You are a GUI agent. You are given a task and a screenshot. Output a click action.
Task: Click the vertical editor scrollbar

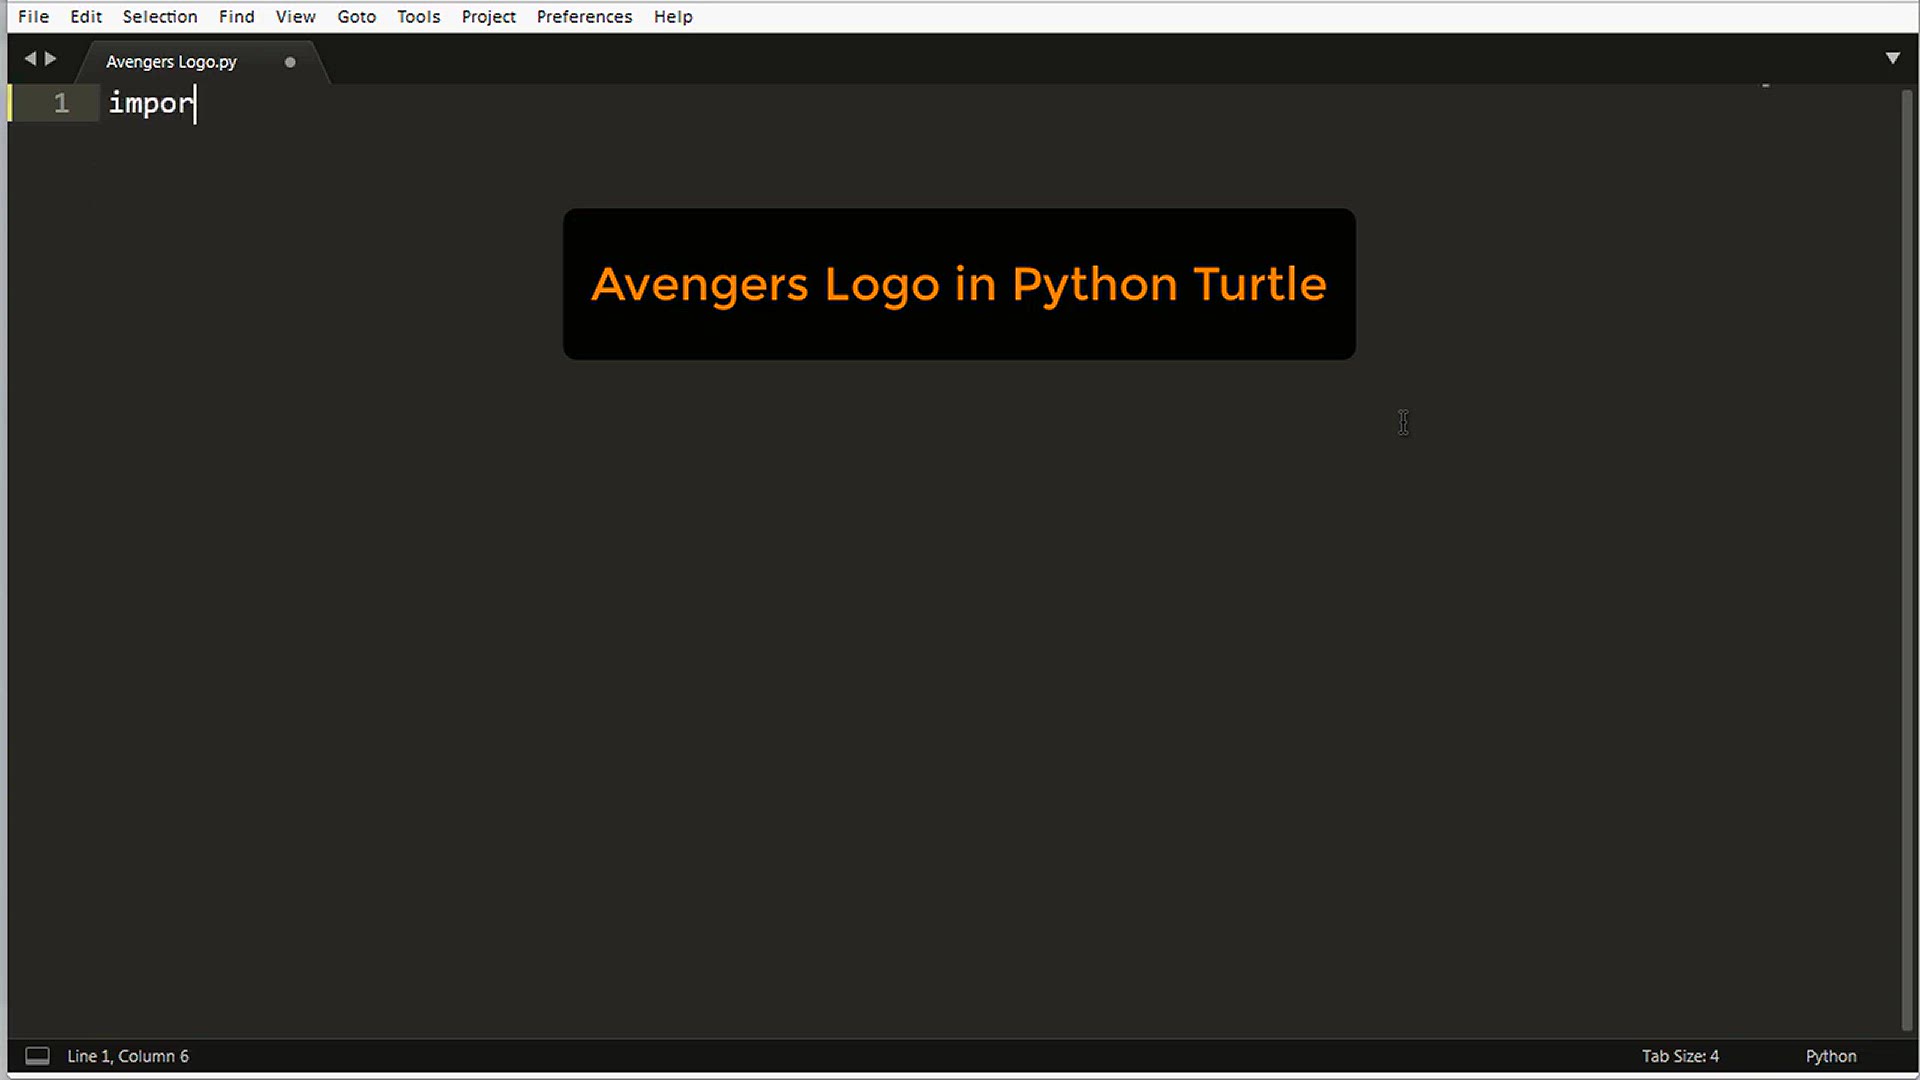pyautogui.click(x=1907, y=560)
